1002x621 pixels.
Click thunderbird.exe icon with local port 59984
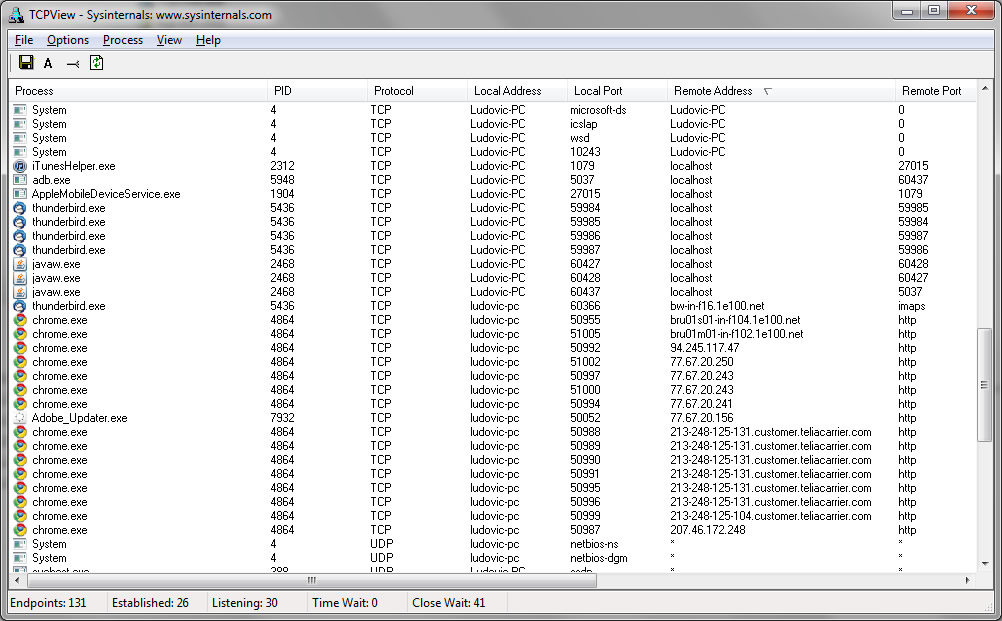(20, 208)
